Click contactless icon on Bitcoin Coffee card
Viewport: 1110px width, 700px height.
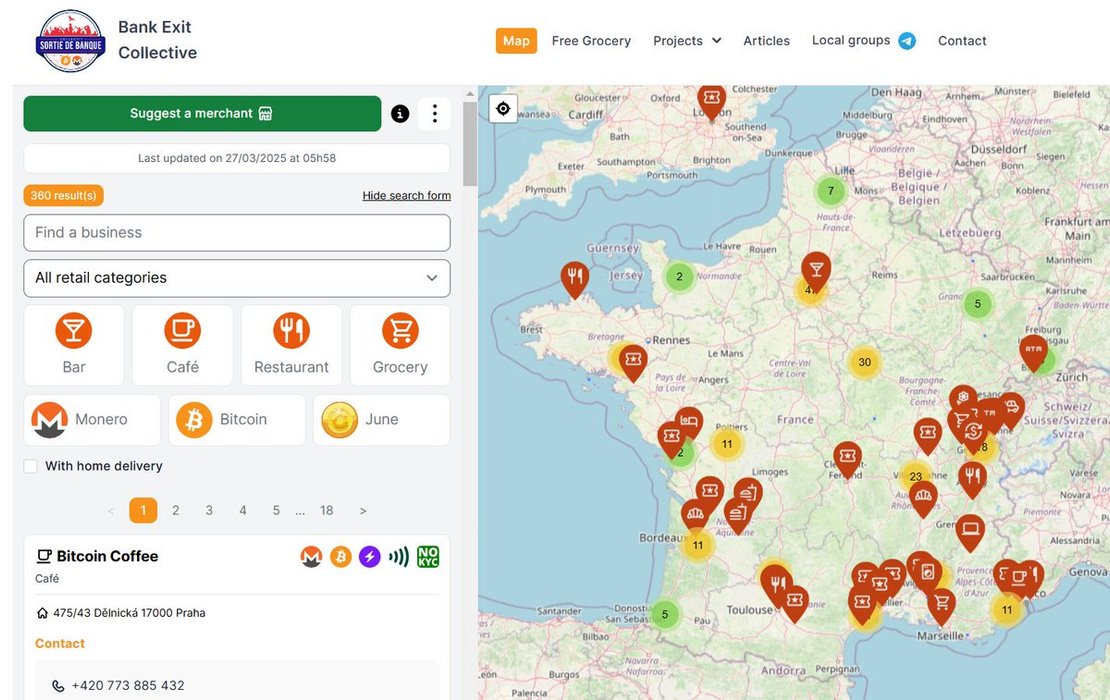399,557
